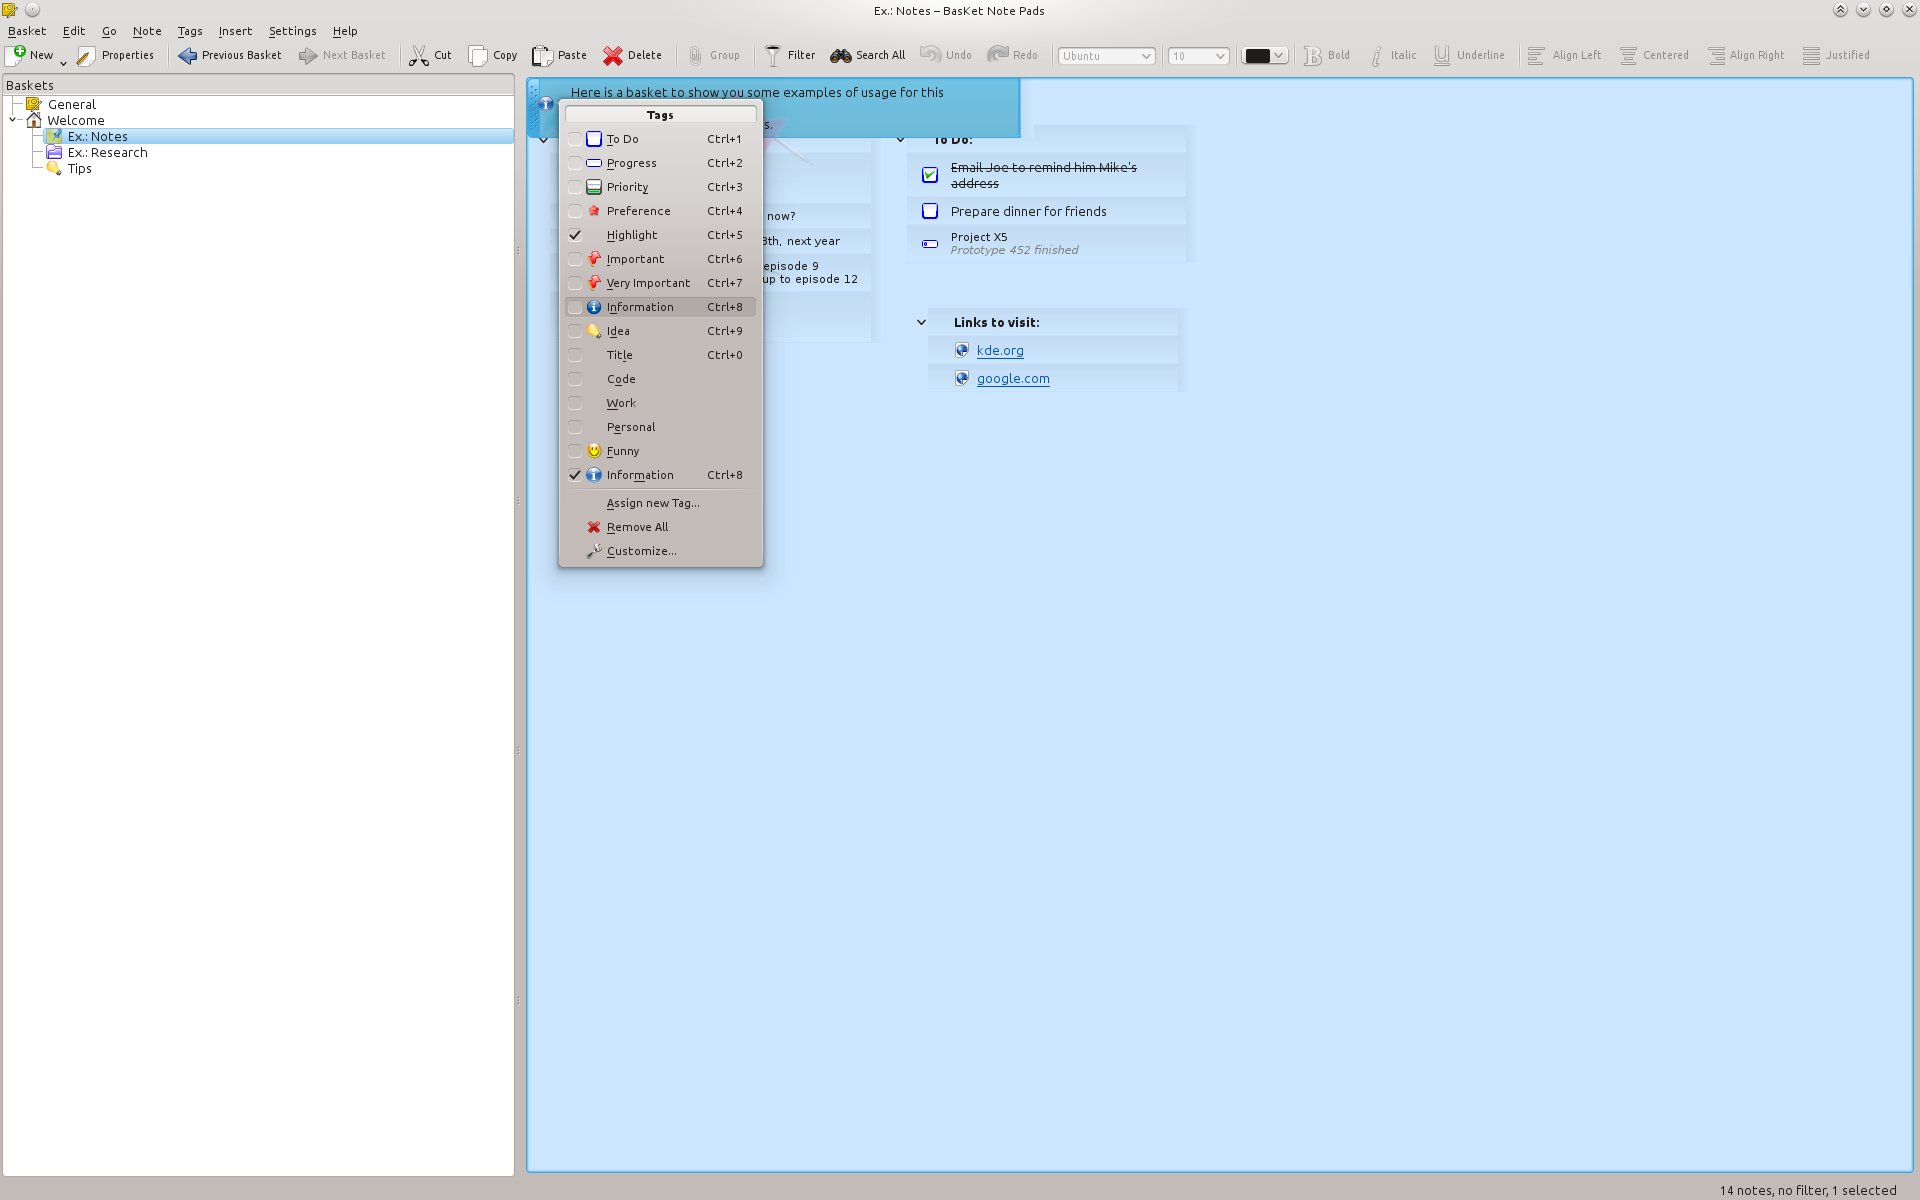Collapse the Welcome basket tree node
1920x1200 pixels.
[13, 120]
